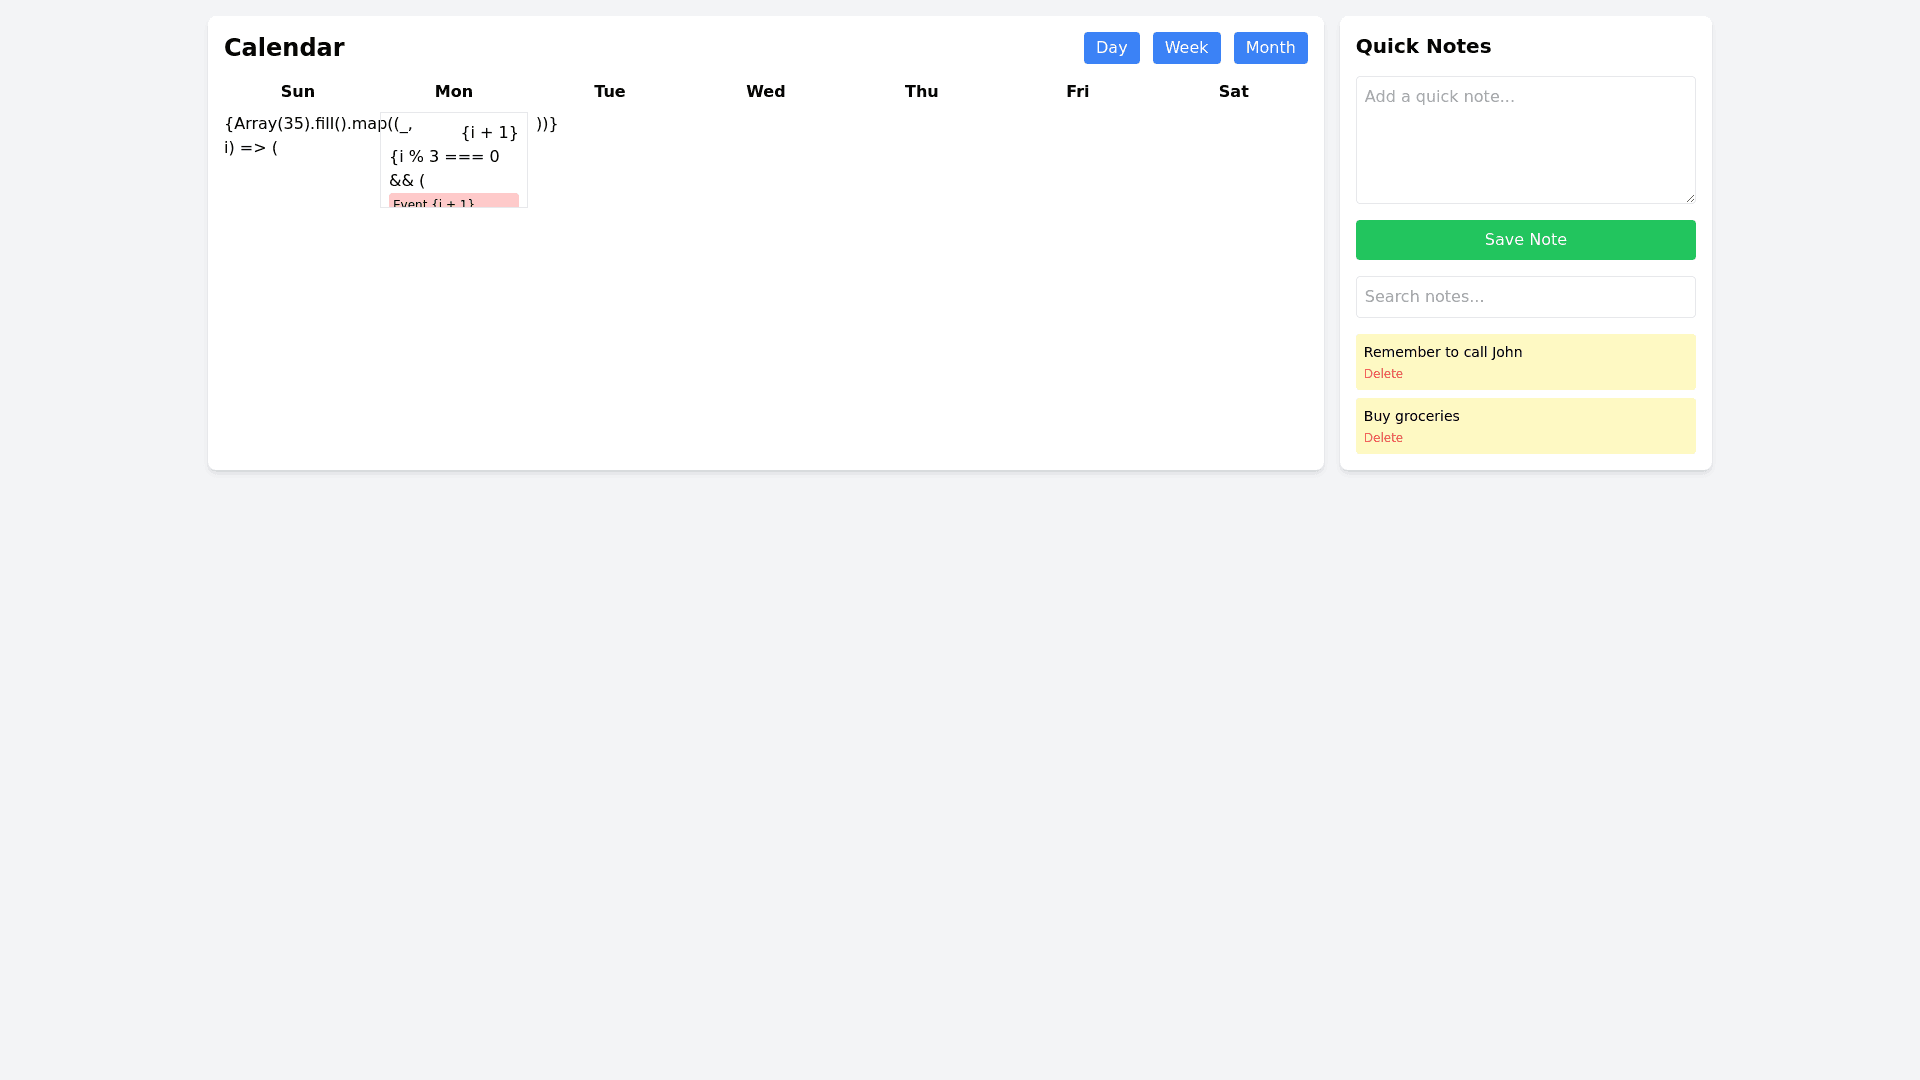Delete the Remember to call John note

(x=1383, y=374)
